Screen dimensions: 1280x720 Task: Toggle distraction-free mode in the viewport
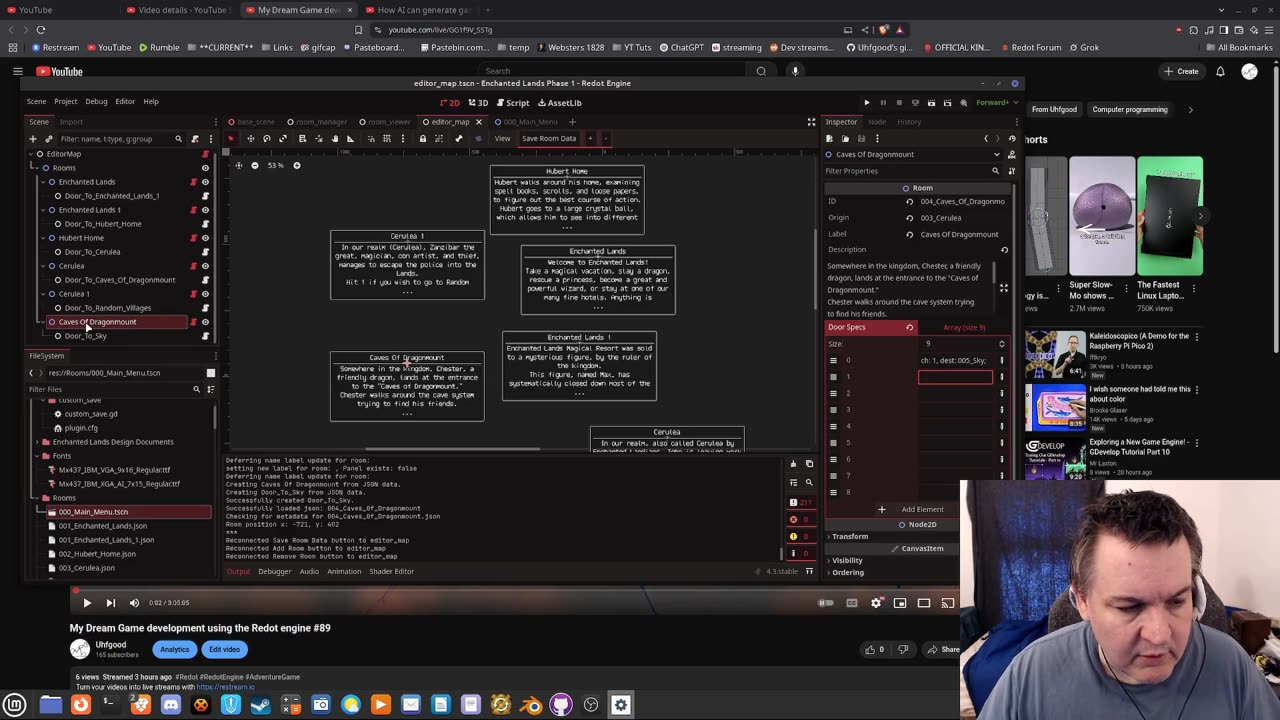(x=811, y=122)
